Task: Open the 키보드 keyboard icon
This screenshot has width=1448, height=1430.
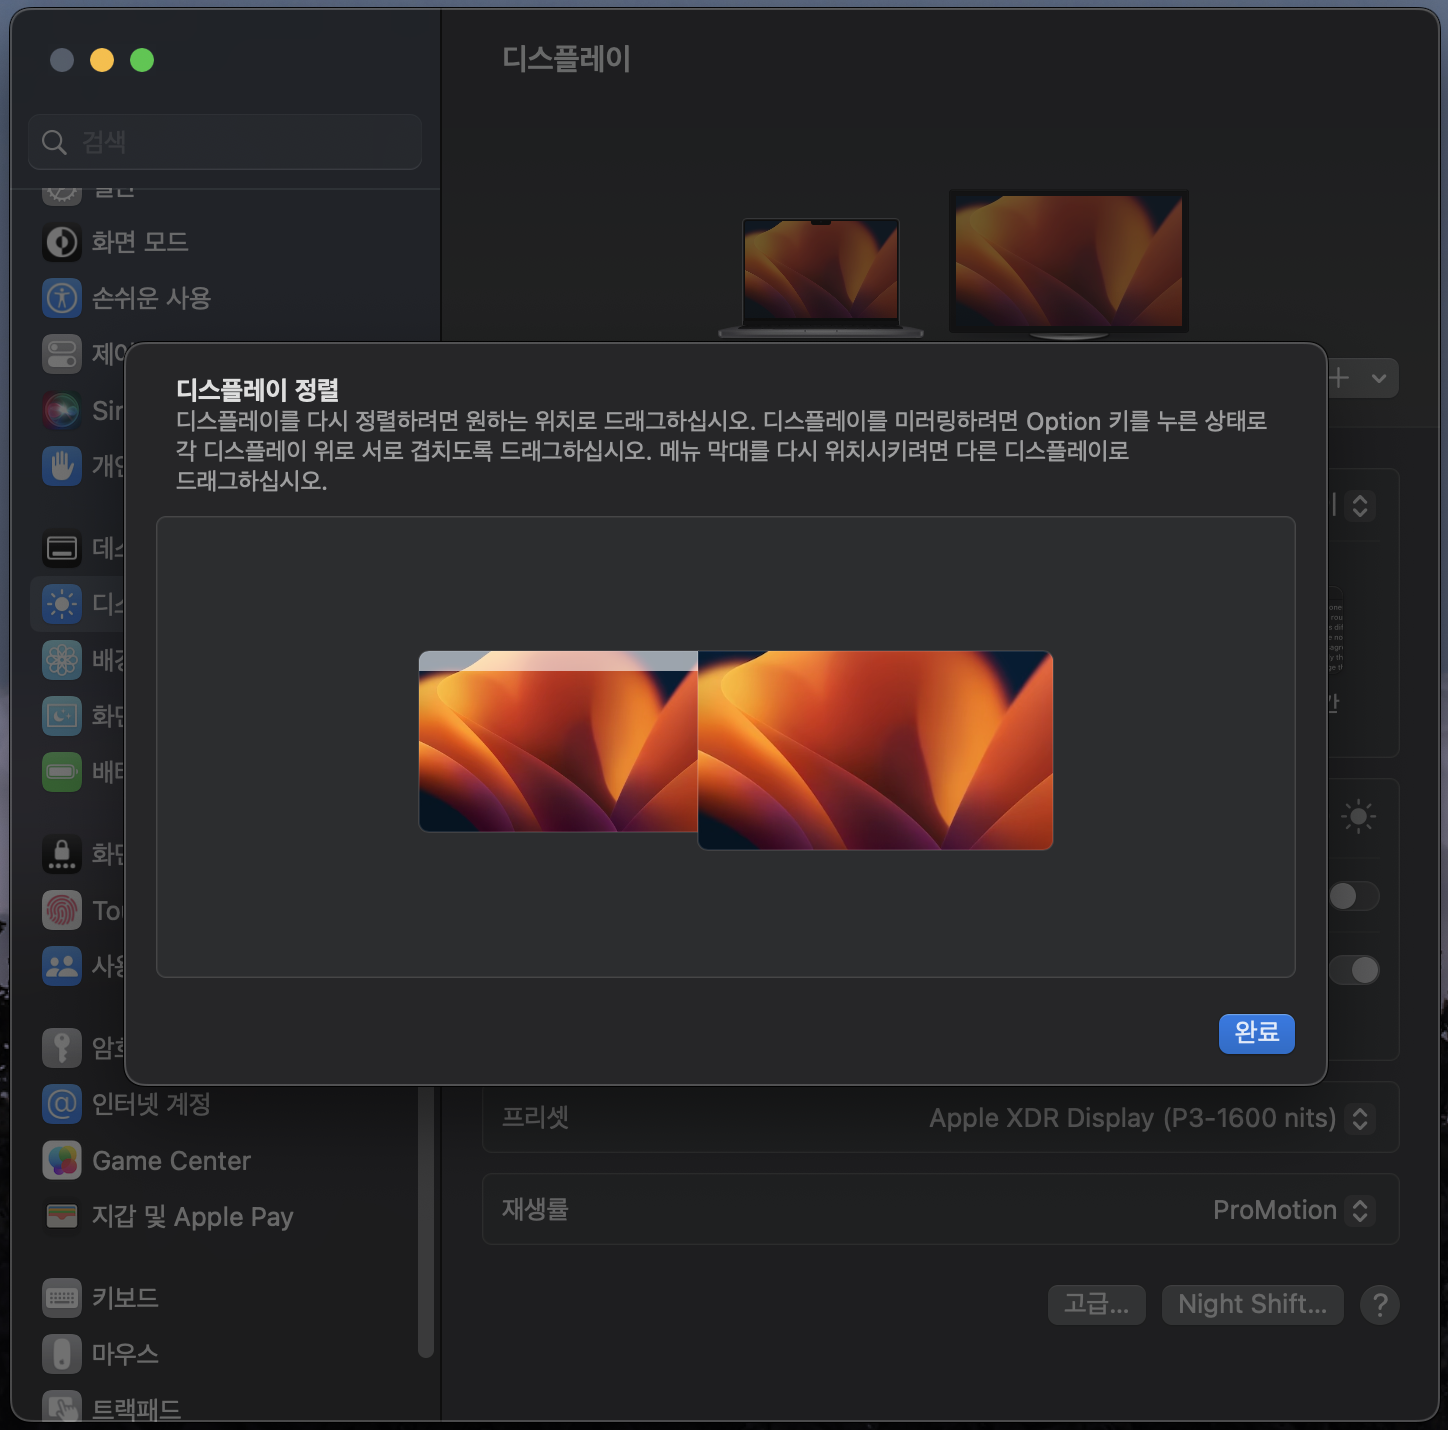Action: (x=62, y=1298)
